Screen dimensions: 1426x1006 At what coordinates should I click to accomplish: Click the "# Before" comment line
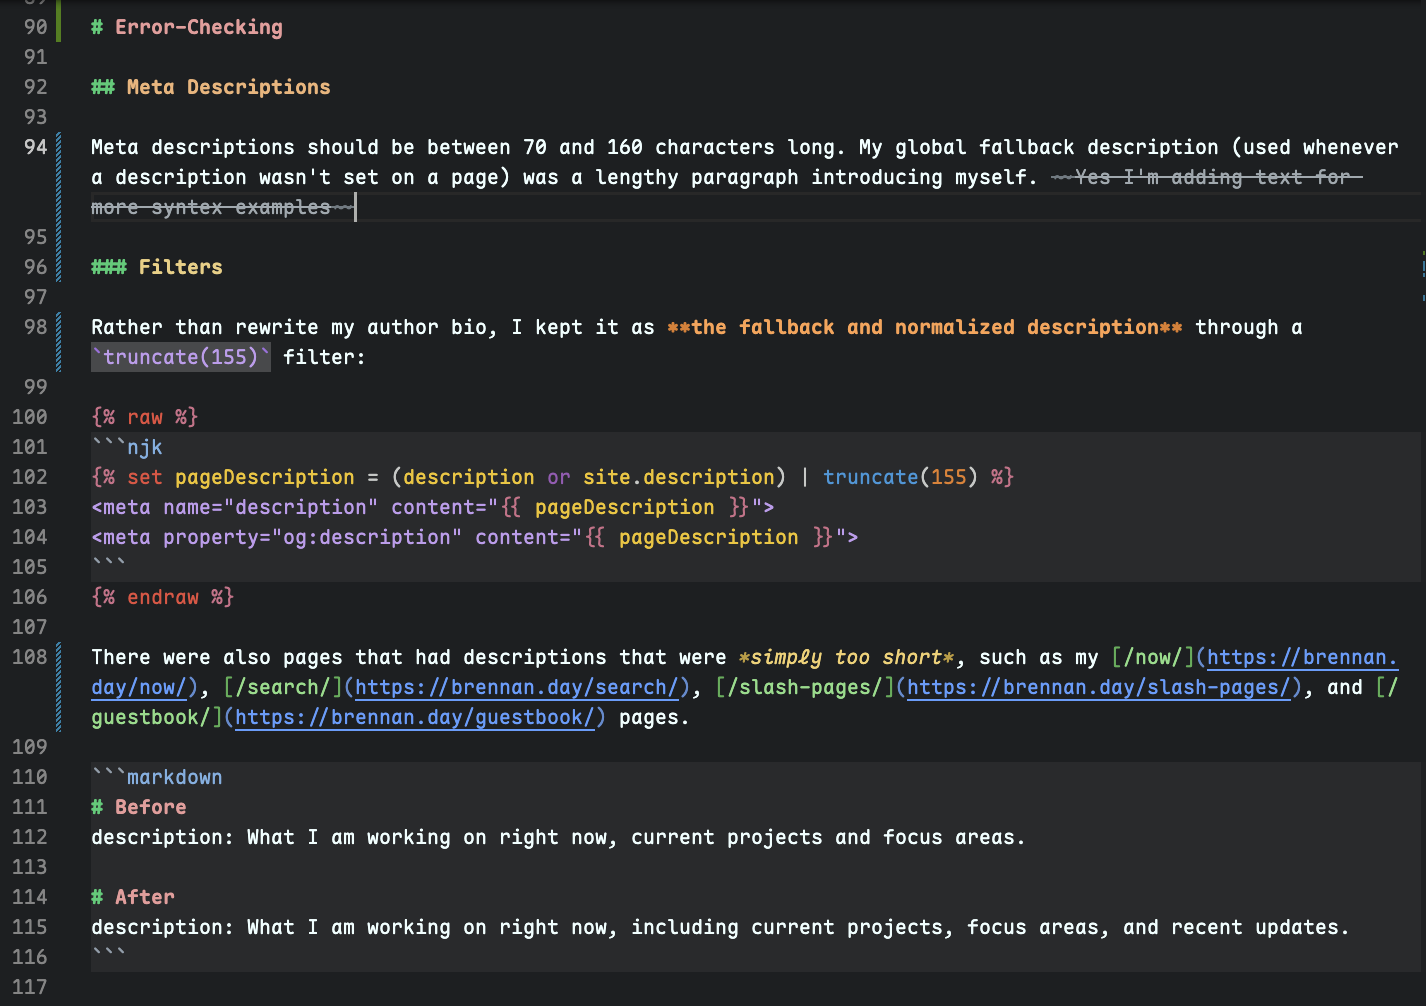tap(139, 807)
